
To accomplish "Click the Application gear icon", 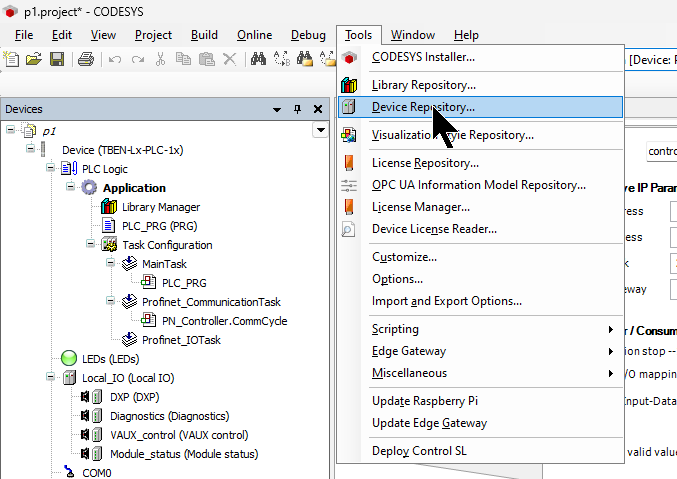I will pos(89,188).
